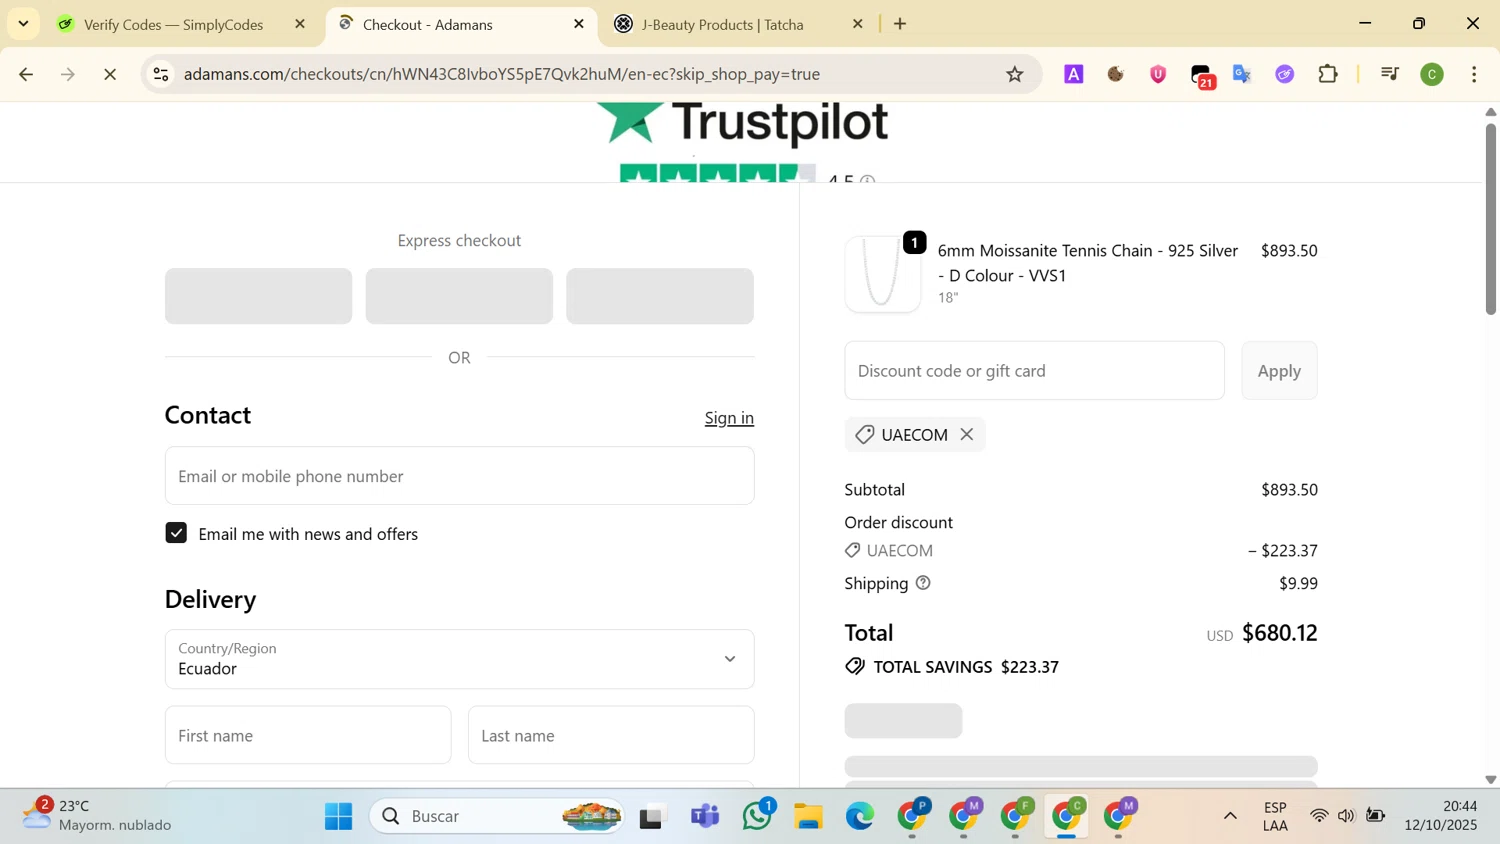Click the Total amount $680.12

[x=1280, y=633]
